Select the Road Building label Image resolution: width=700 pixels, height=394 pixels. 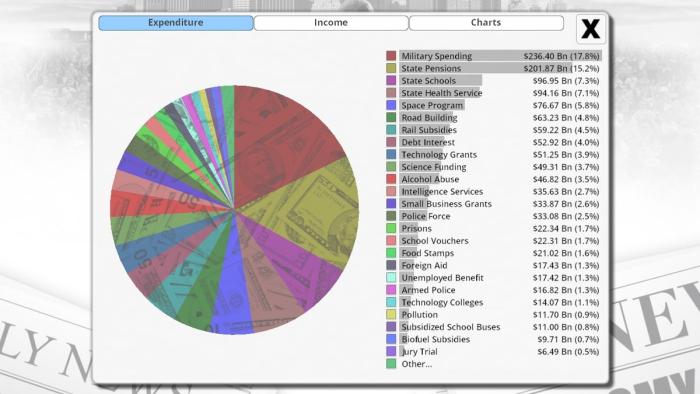(x=429, y=117)
